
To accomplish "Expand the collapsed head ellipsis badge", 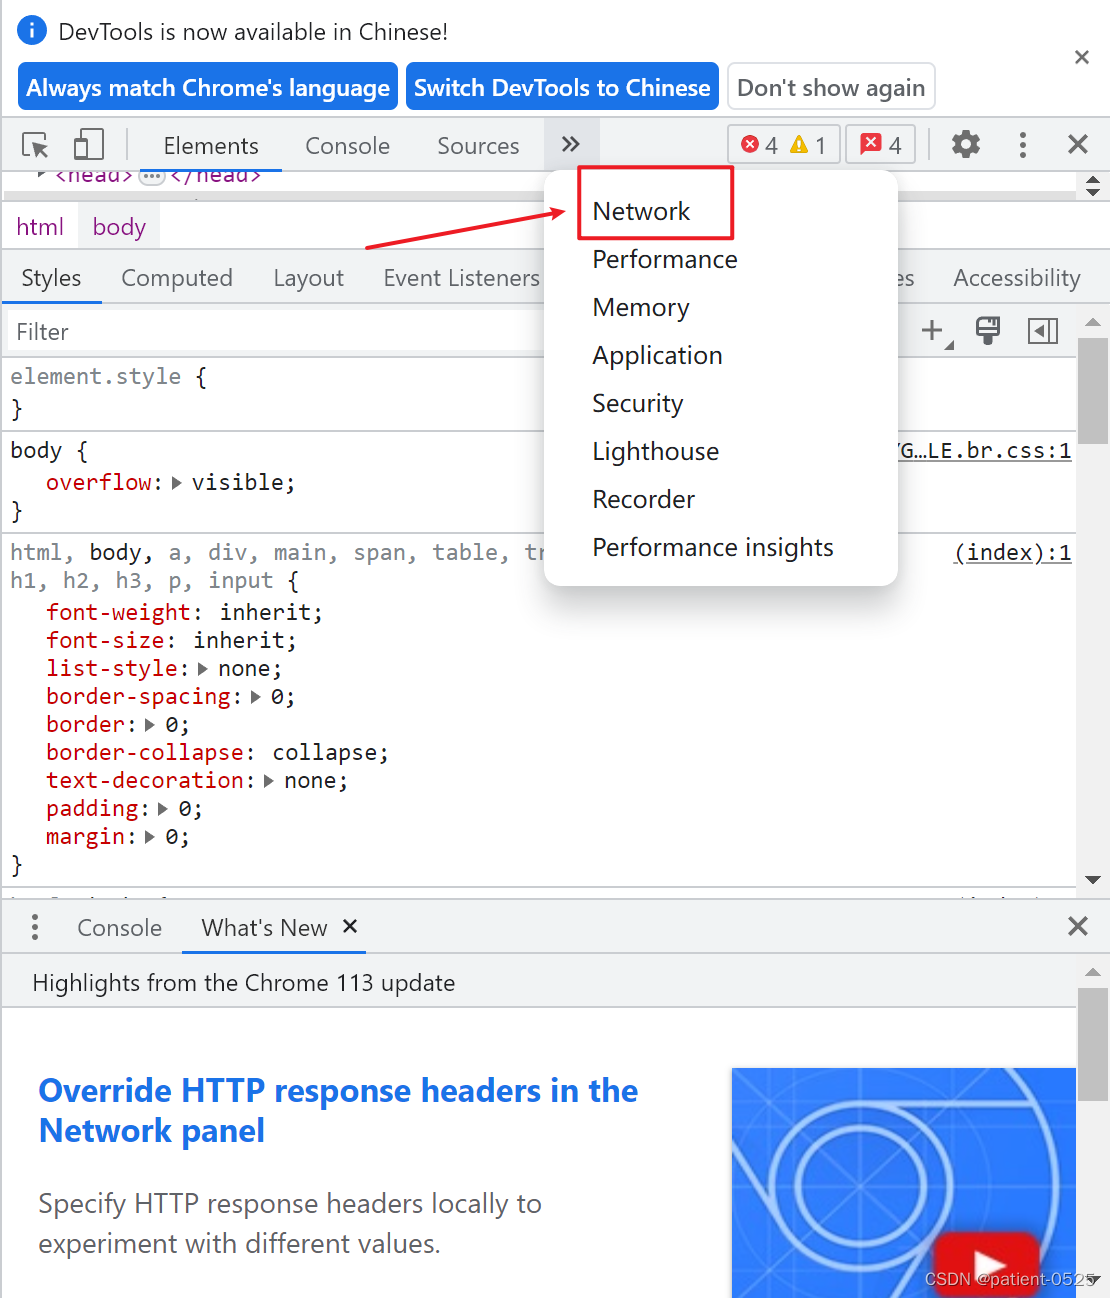I will tap(151, 177).
